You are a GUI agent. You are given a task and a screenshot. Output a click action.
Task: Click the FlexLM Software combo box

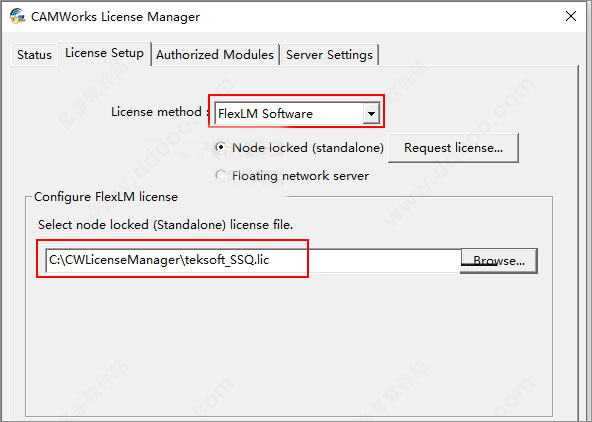[x=297, y=113]
